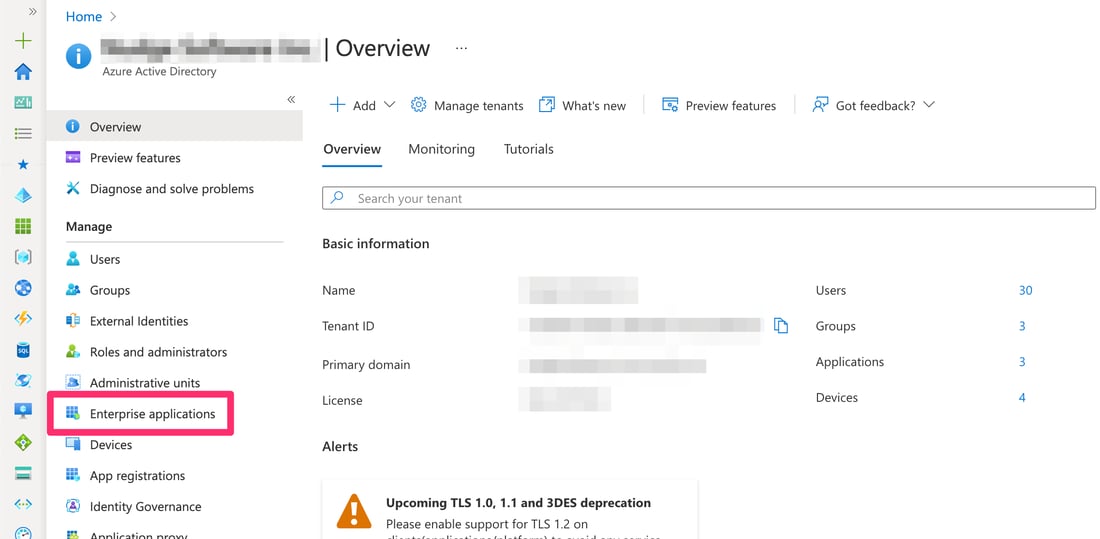Click the Groups icon in Manage menu
This screenshot has width=1100, height=539.
(72, 290)
